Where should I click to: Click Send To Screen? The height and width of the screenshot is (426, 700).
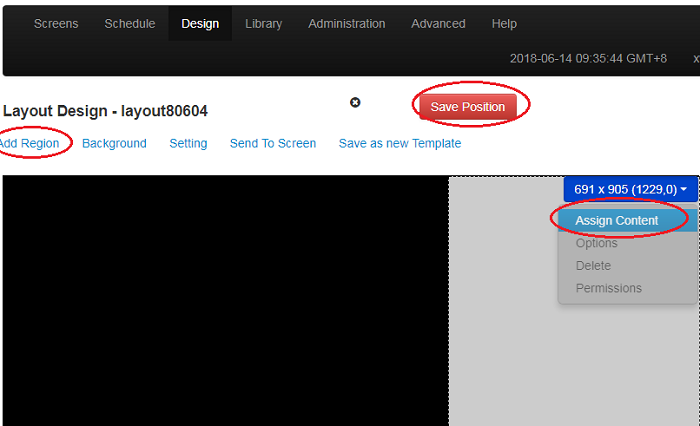(x=273, y=144)
